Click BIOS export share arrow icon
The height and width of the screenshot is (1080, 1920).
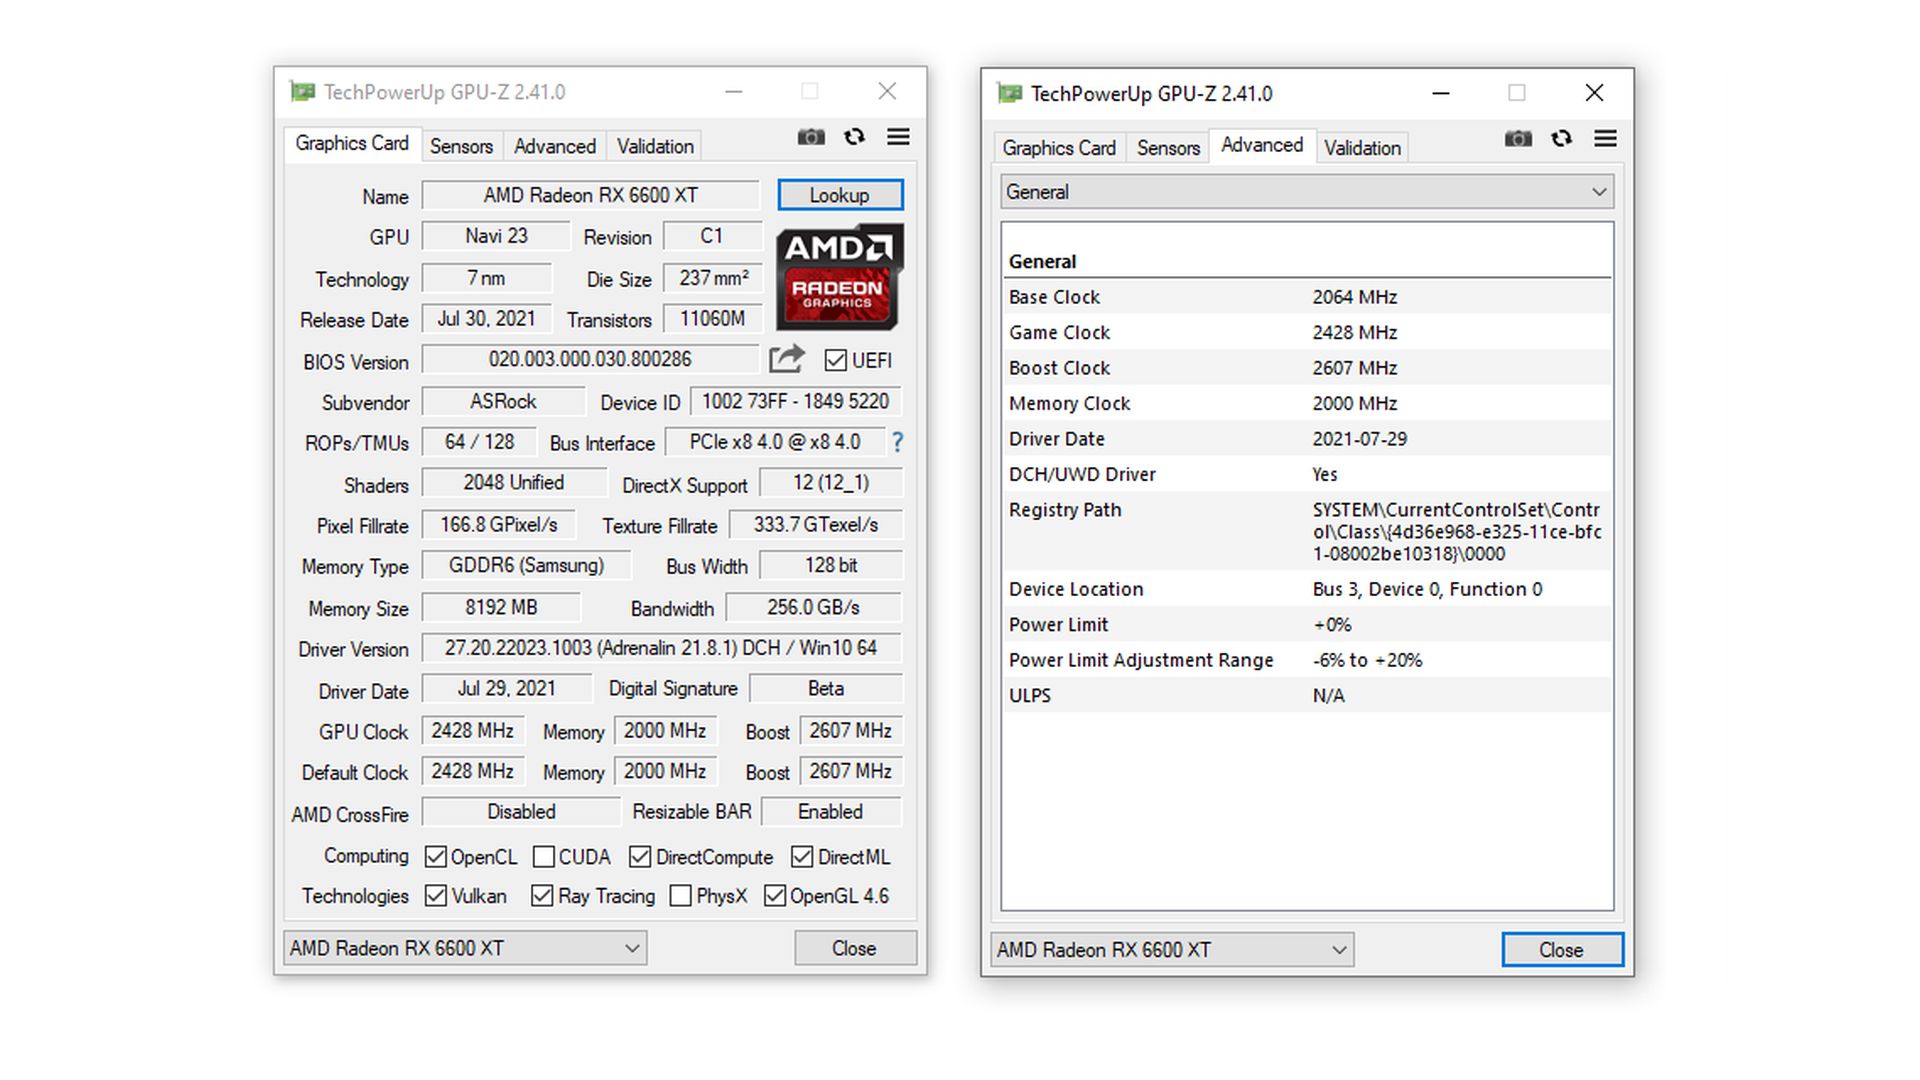pos(787,359)
